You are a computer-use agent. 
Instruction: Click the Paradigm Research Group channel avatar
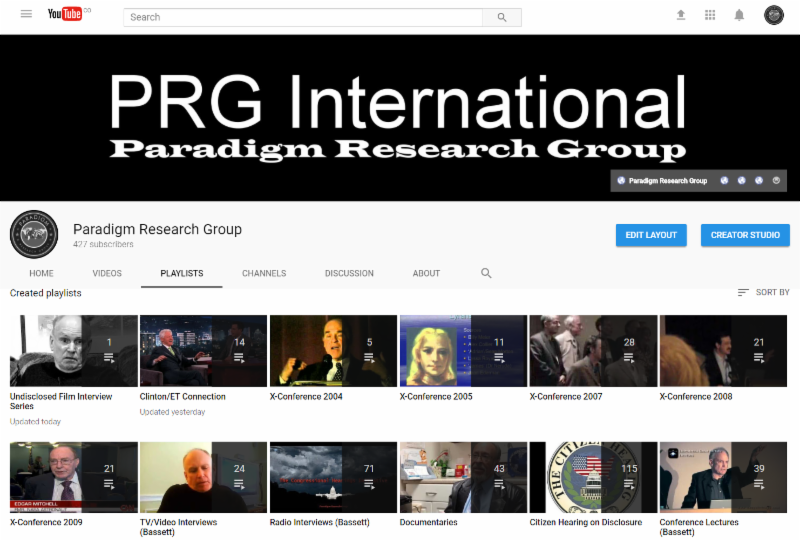click(34, 234)
